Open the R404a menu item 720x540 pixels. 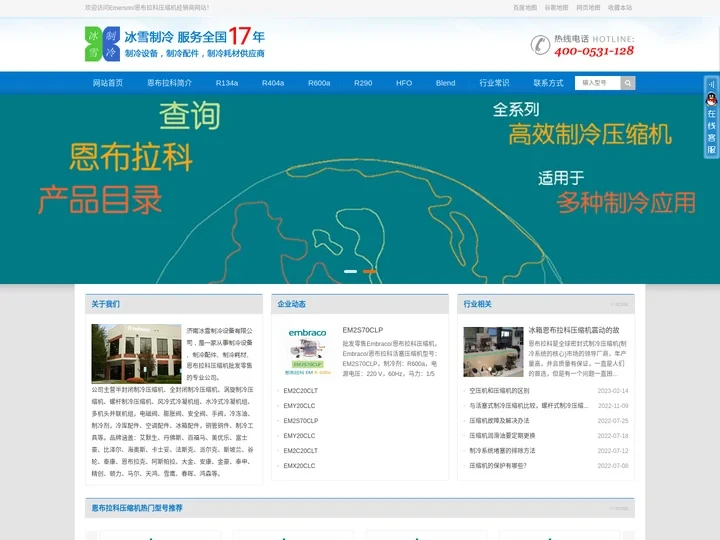click(x=273, y=83)
